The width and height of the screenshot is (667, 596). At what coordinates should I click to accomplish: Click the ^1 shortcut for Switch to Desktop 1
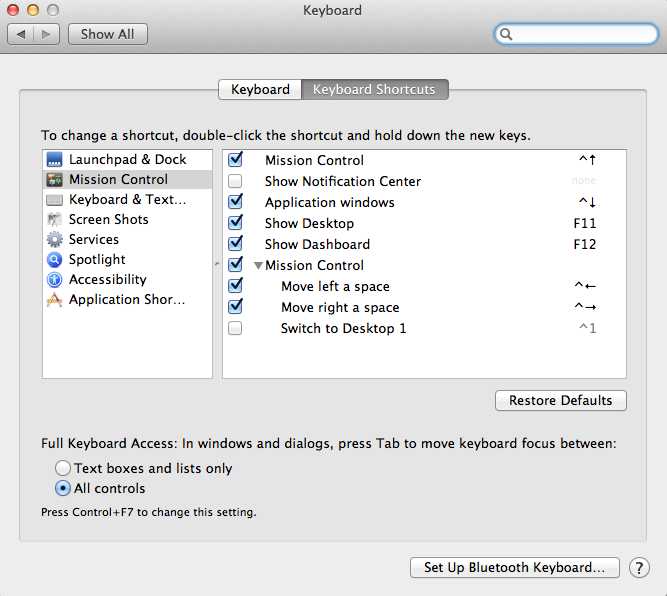click(587, 328)
